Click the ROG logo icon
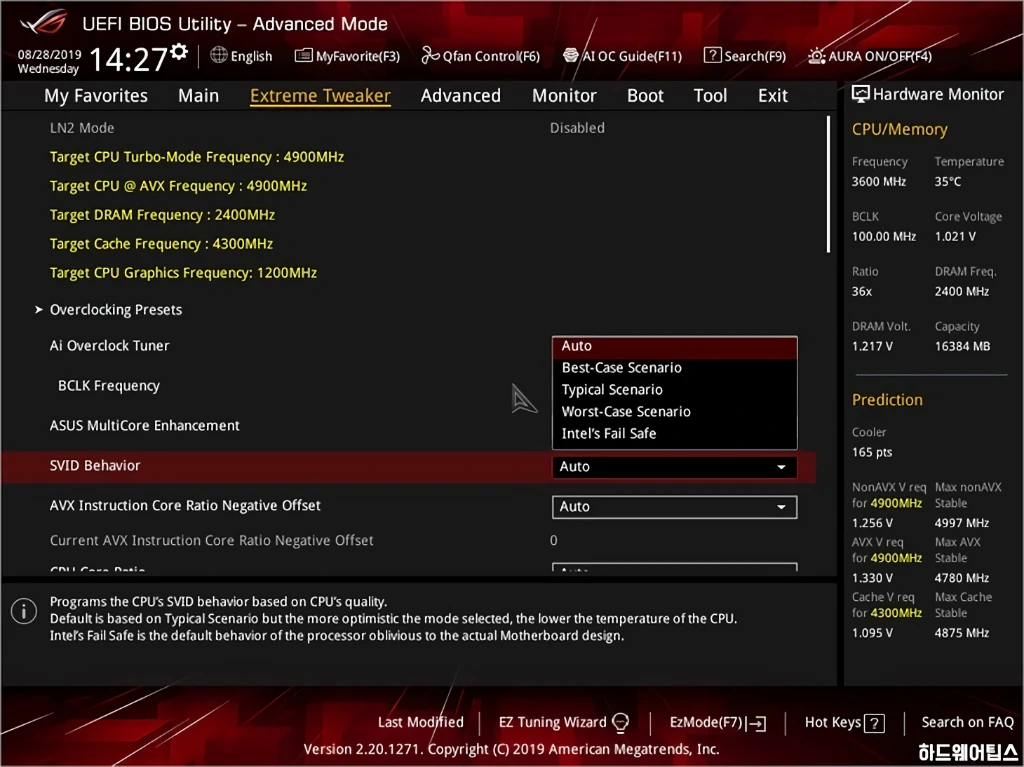The height and width of the screenshot is (767, 1024). tap(43, 22)
